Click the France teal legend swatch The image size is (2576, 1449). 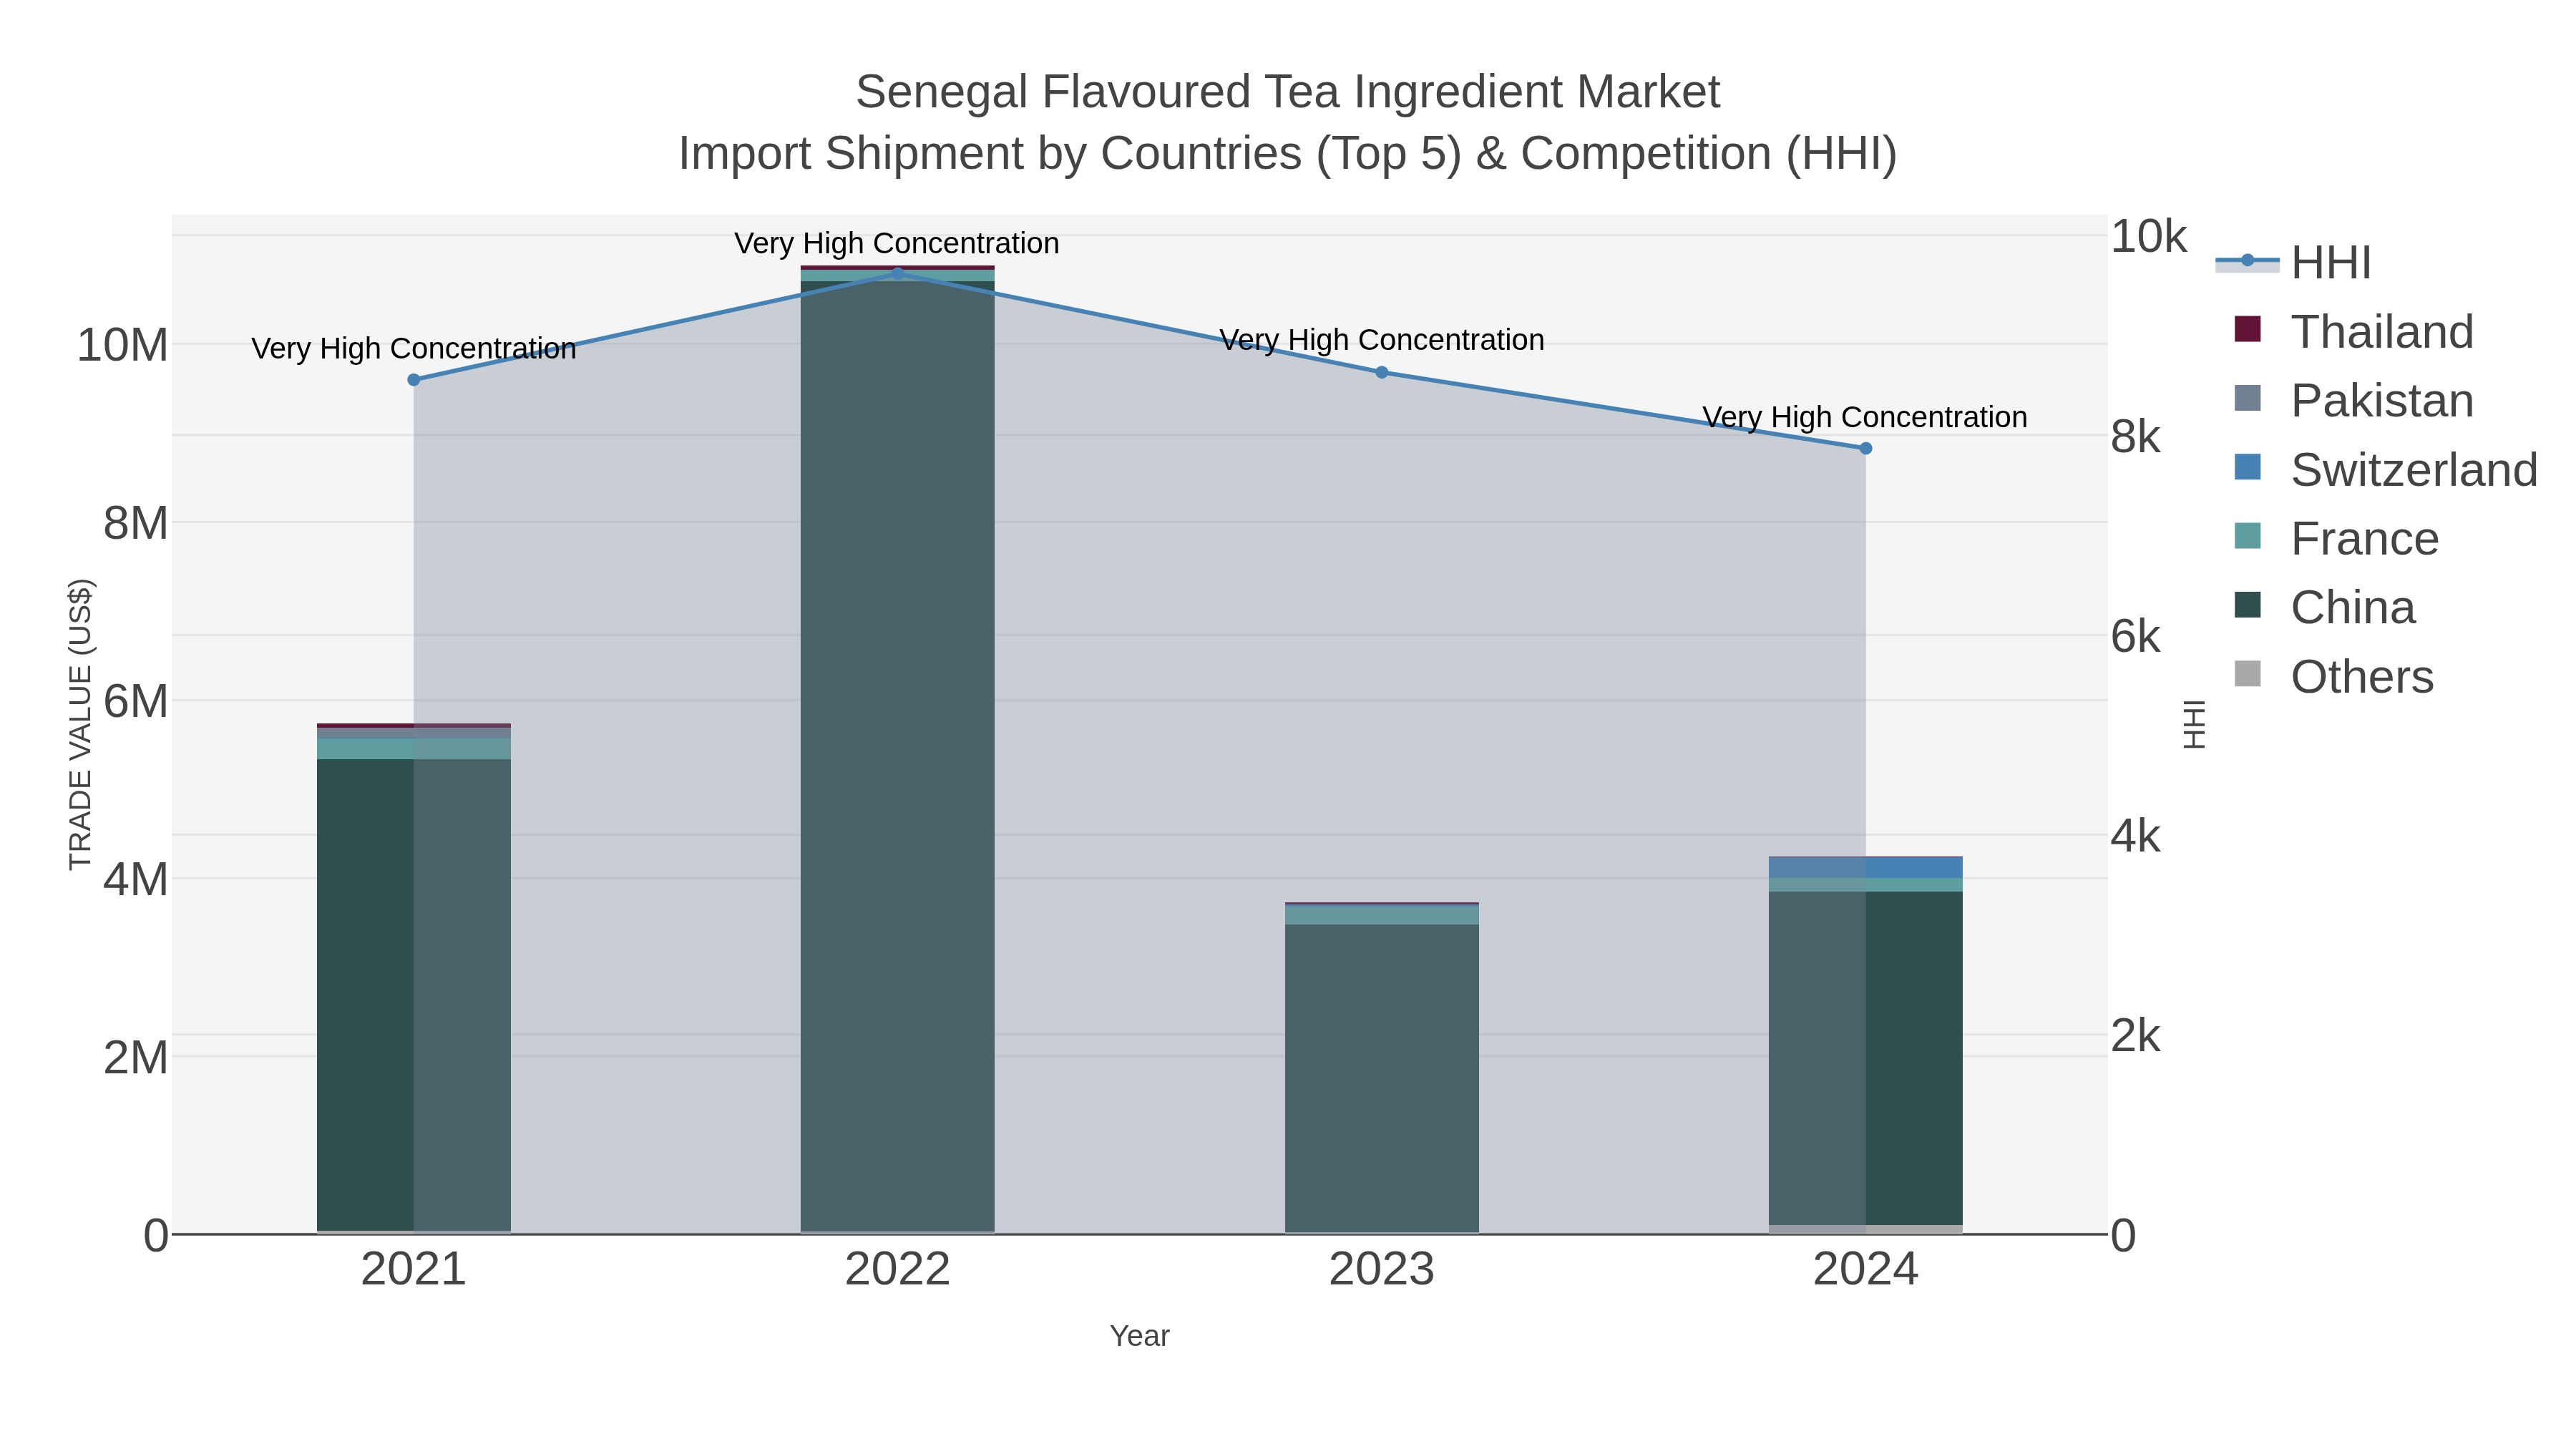(x=2247, y=536)
